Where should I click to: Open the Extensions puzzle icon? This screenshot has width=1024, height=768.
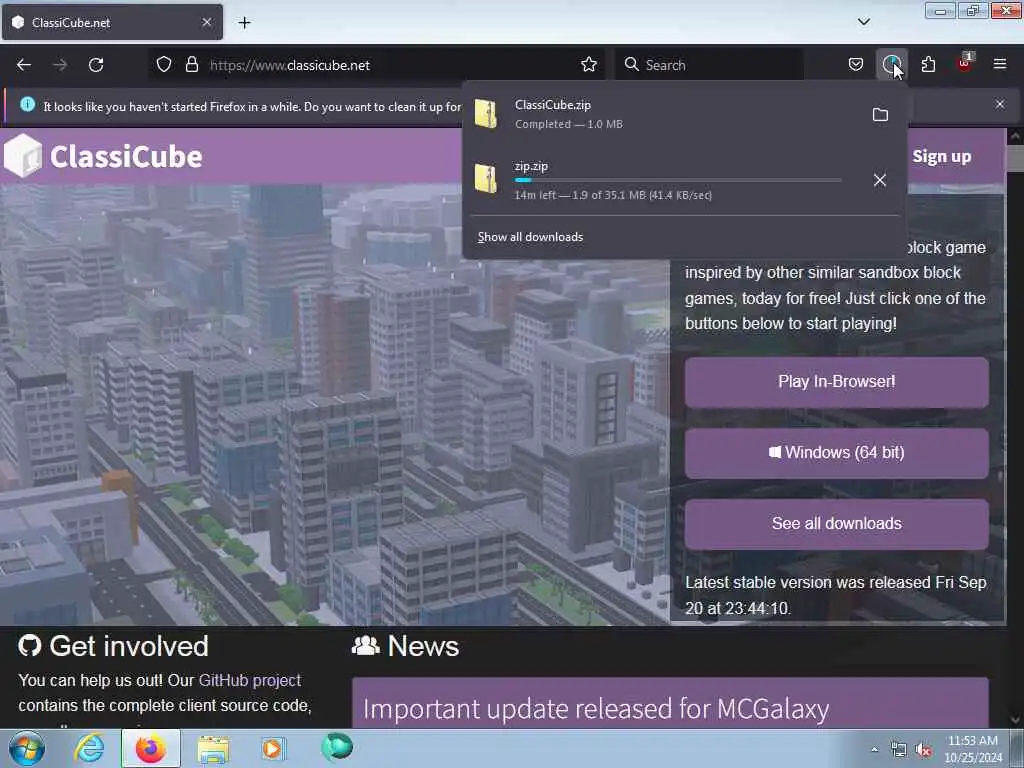point(928,65)
